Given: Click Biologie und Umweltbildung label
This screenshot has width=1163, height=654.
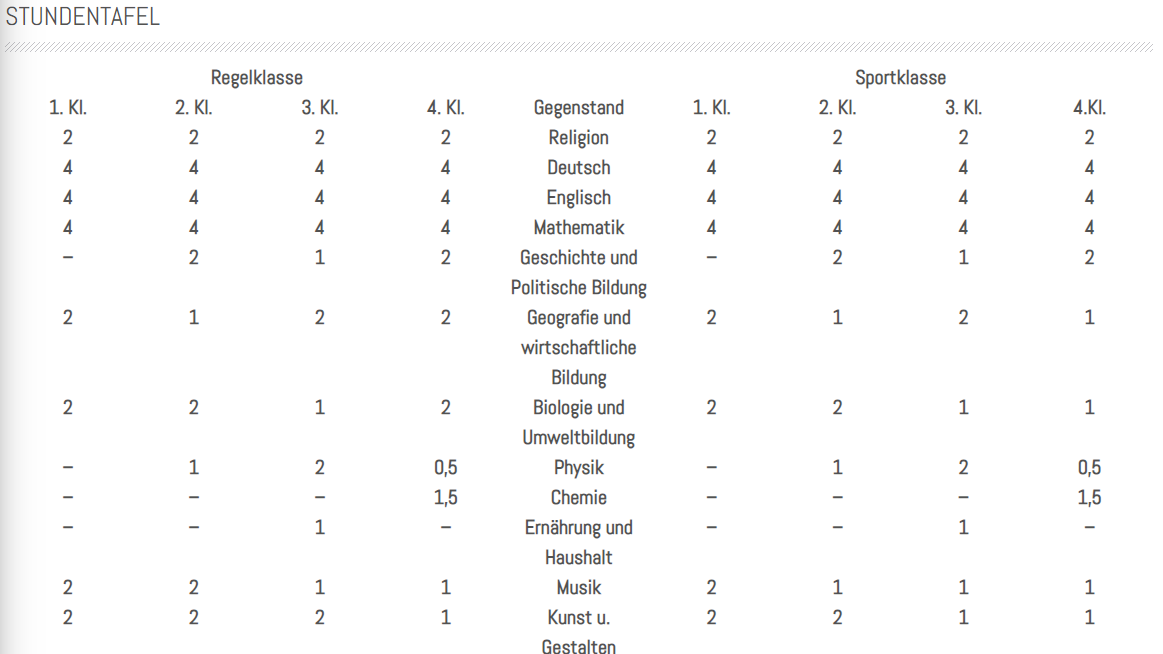Looking at the screenshot, I should click(579, 423).
